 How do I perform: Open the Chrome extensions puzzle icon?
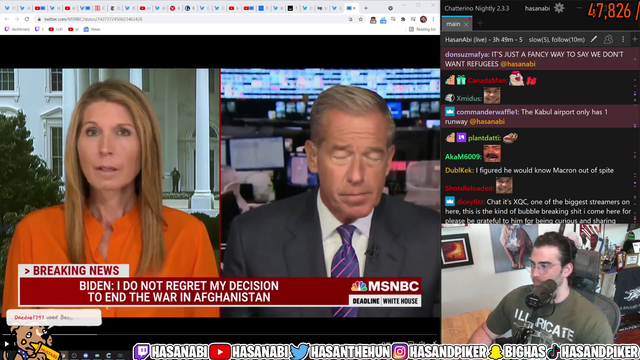pyautogui.click(x=403, y=19)
